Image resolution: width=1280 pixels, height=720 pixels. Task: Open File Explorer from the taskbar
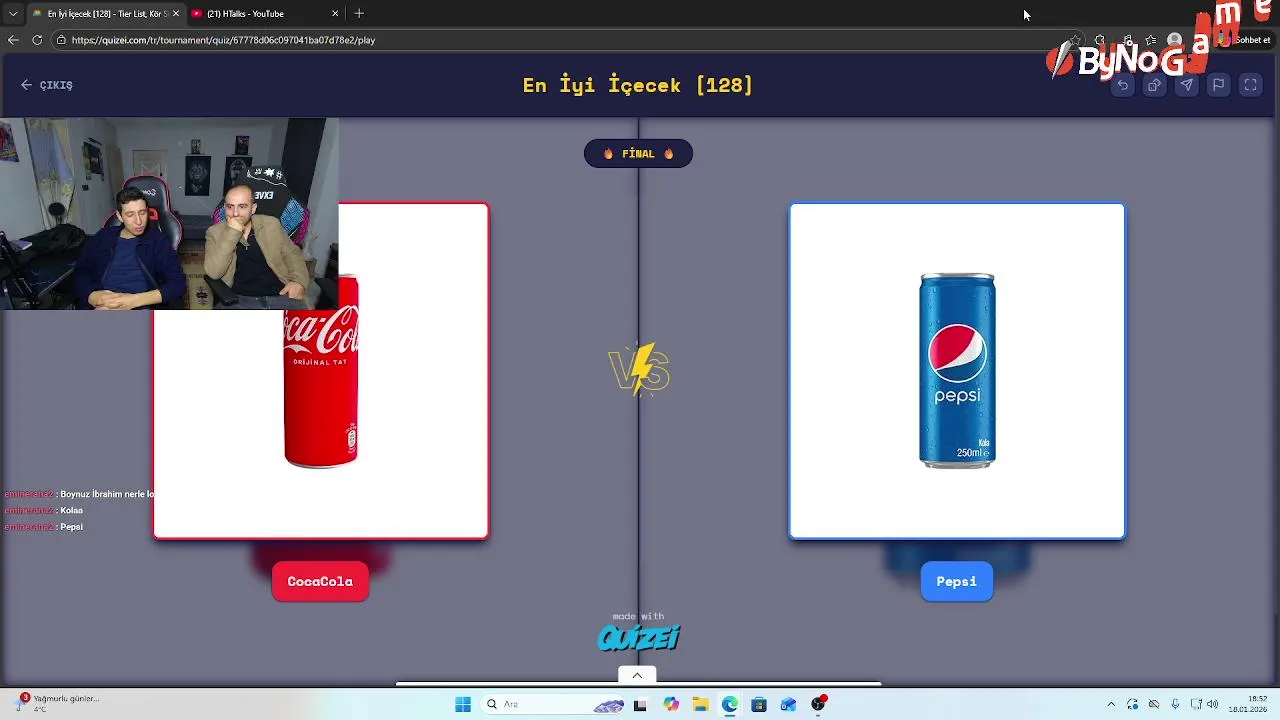point(700,704)
